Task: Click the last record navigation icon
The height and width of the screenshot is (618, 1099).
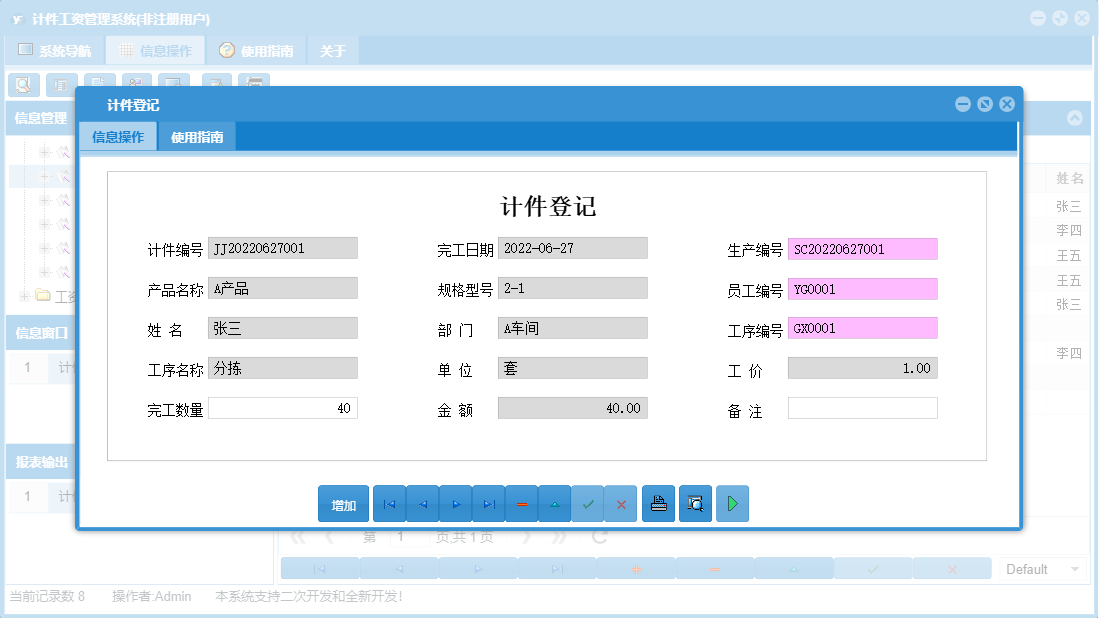Action: pyautogui.click(x=488, y=503)
